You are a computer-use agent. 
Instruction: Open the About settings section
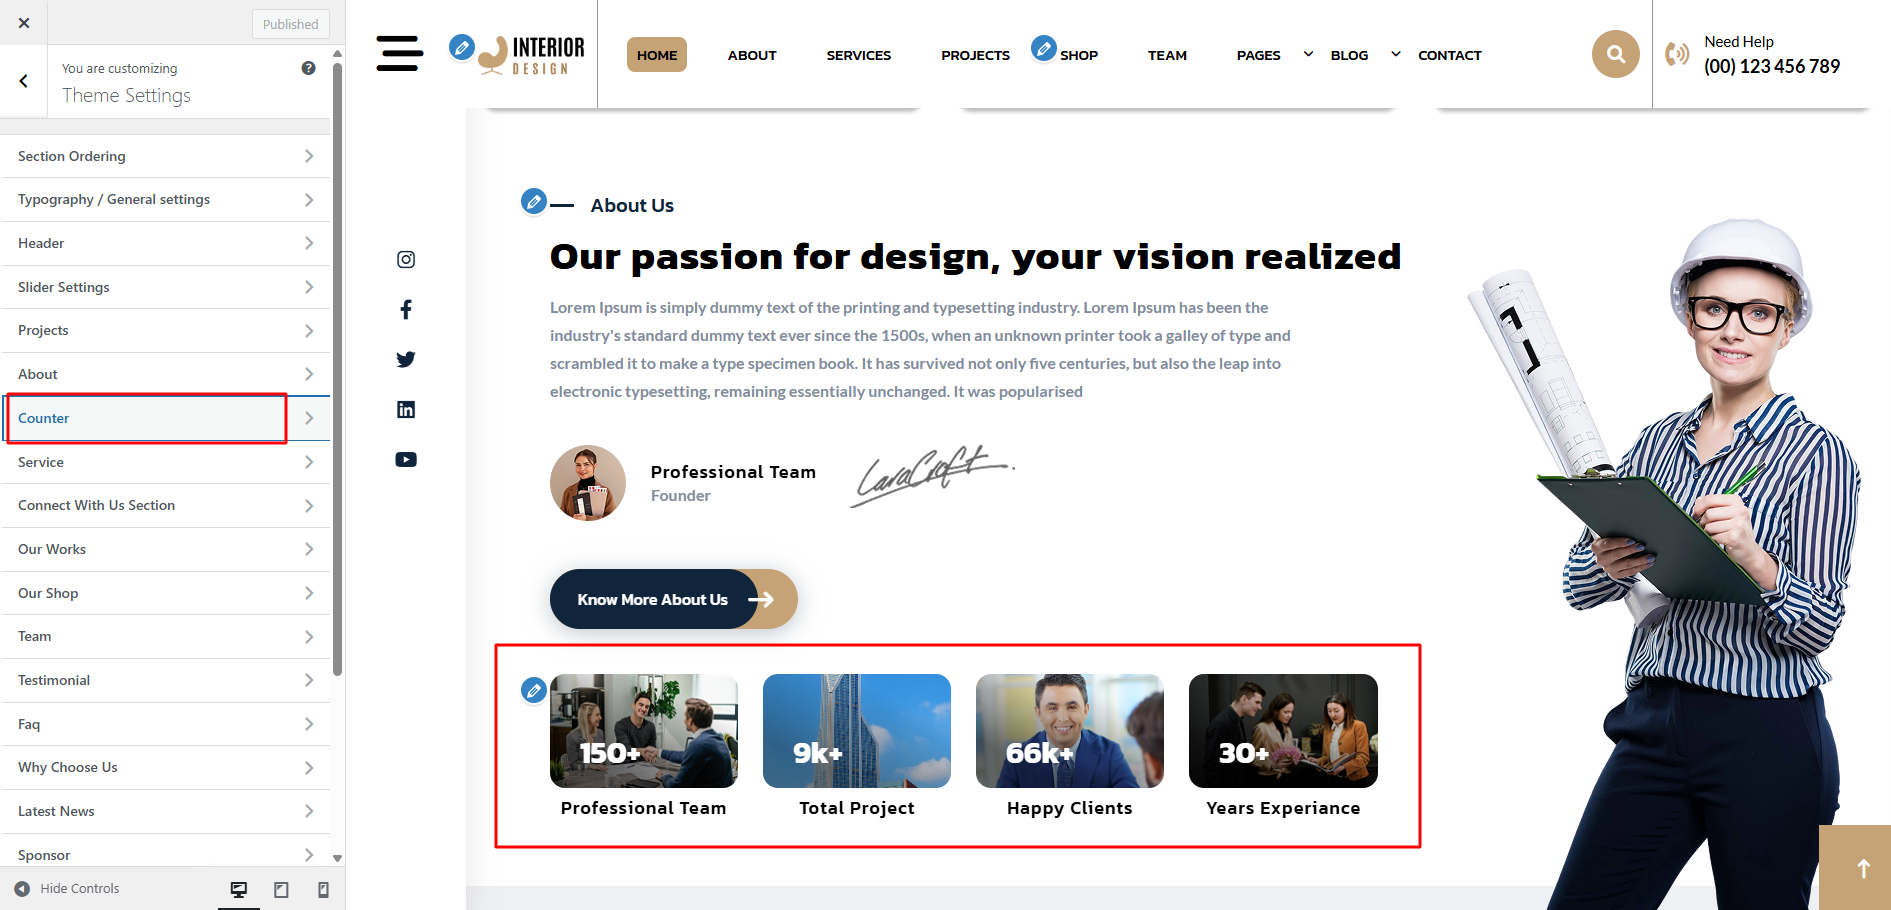[165, 374]
